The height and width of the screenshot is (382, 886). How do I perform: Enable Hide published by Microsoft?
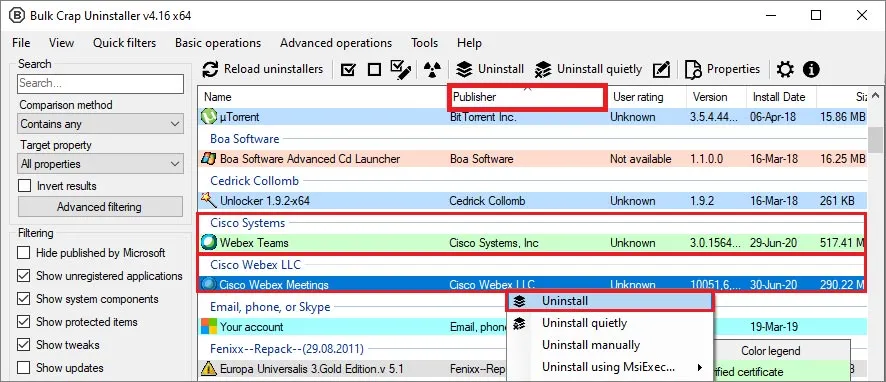pyautogui.click(x=24, y=253)
